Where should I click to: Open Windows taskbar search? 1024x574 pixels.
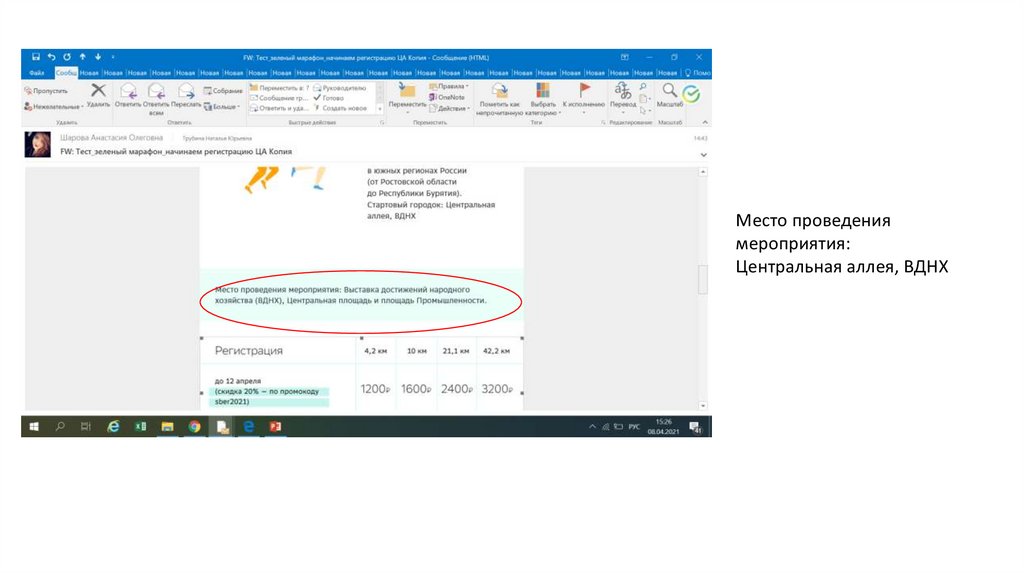60,426
